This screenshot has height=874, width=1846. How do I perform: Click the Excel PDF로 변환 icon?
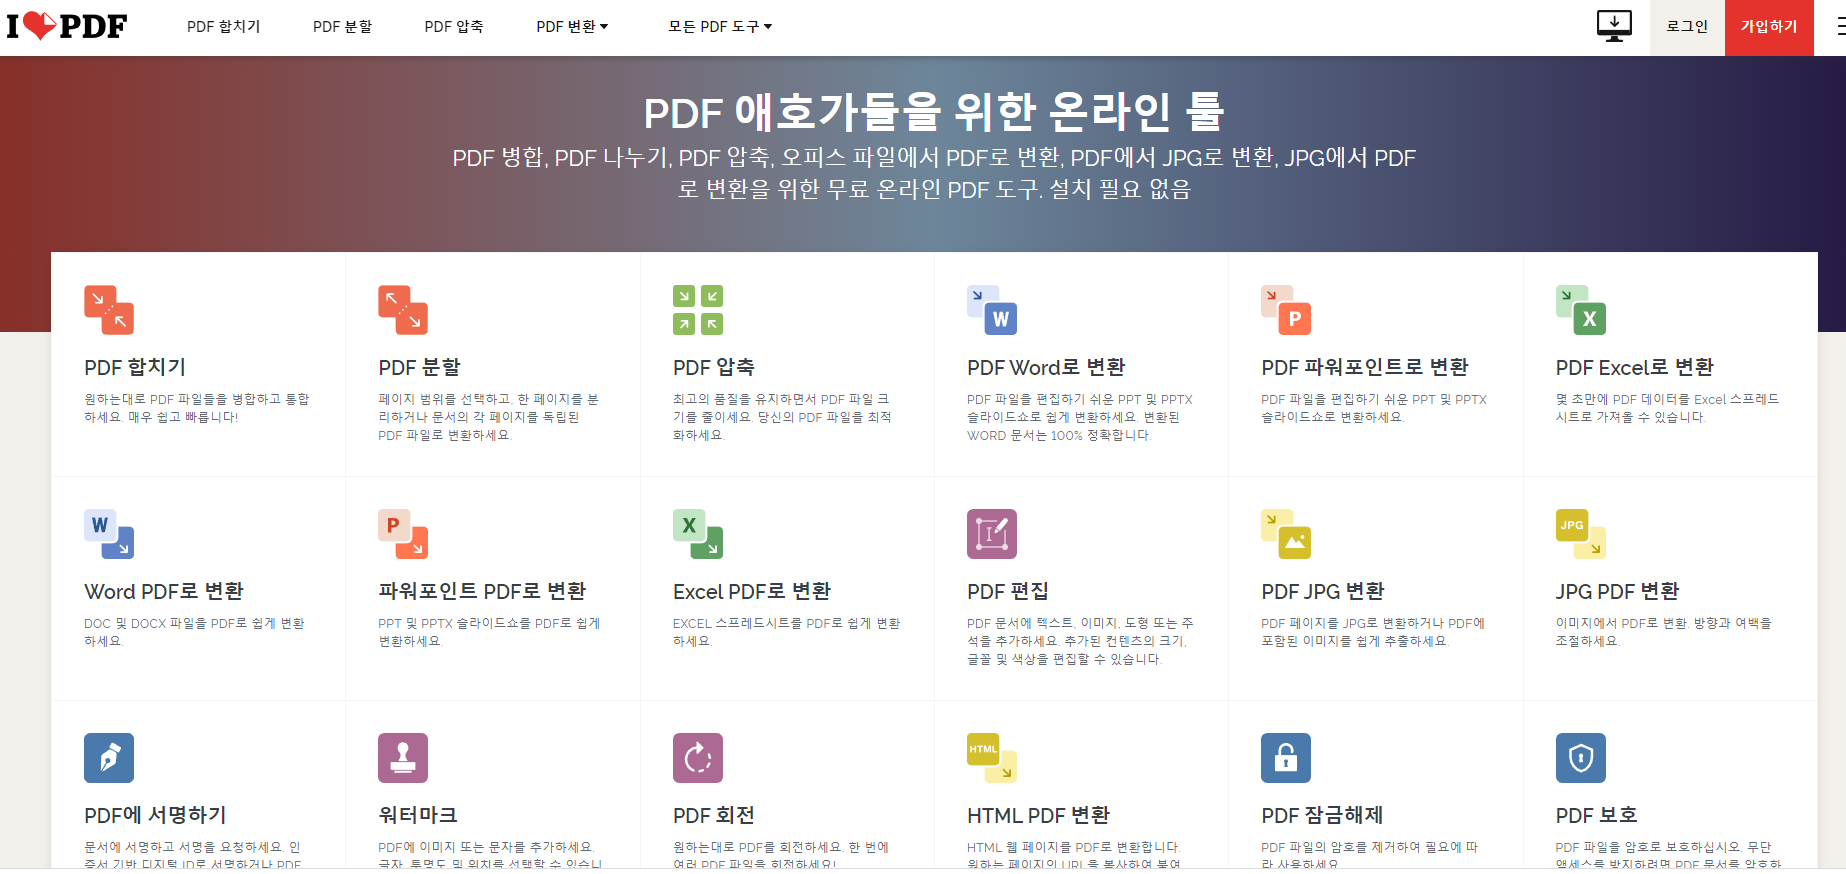pos(698,534)
